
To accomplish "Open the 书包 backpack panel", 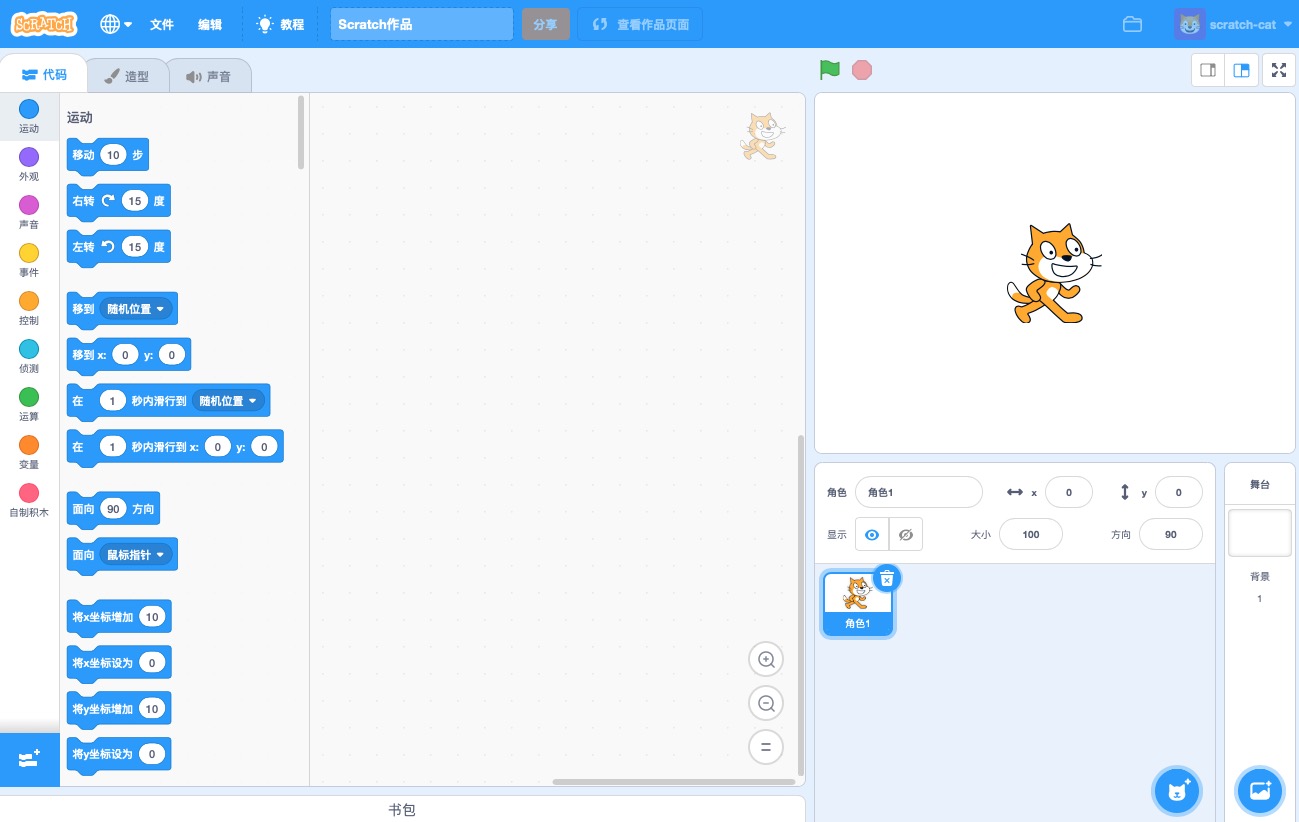I will pos(402,809).
